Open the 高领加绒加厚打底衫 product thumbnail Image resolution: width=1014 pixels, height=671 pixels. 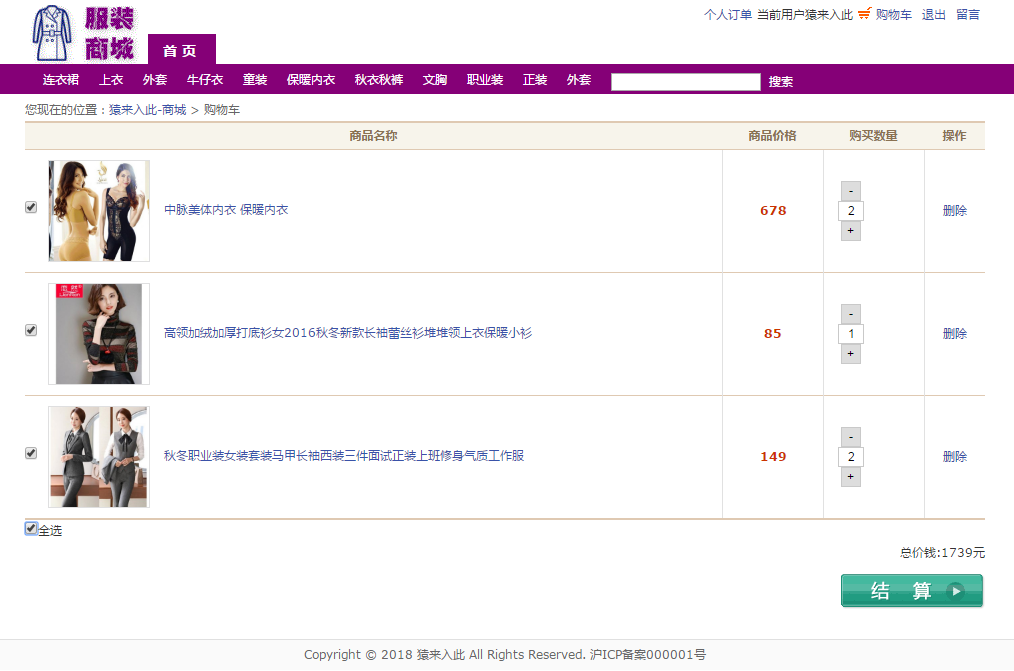[99, 334]
